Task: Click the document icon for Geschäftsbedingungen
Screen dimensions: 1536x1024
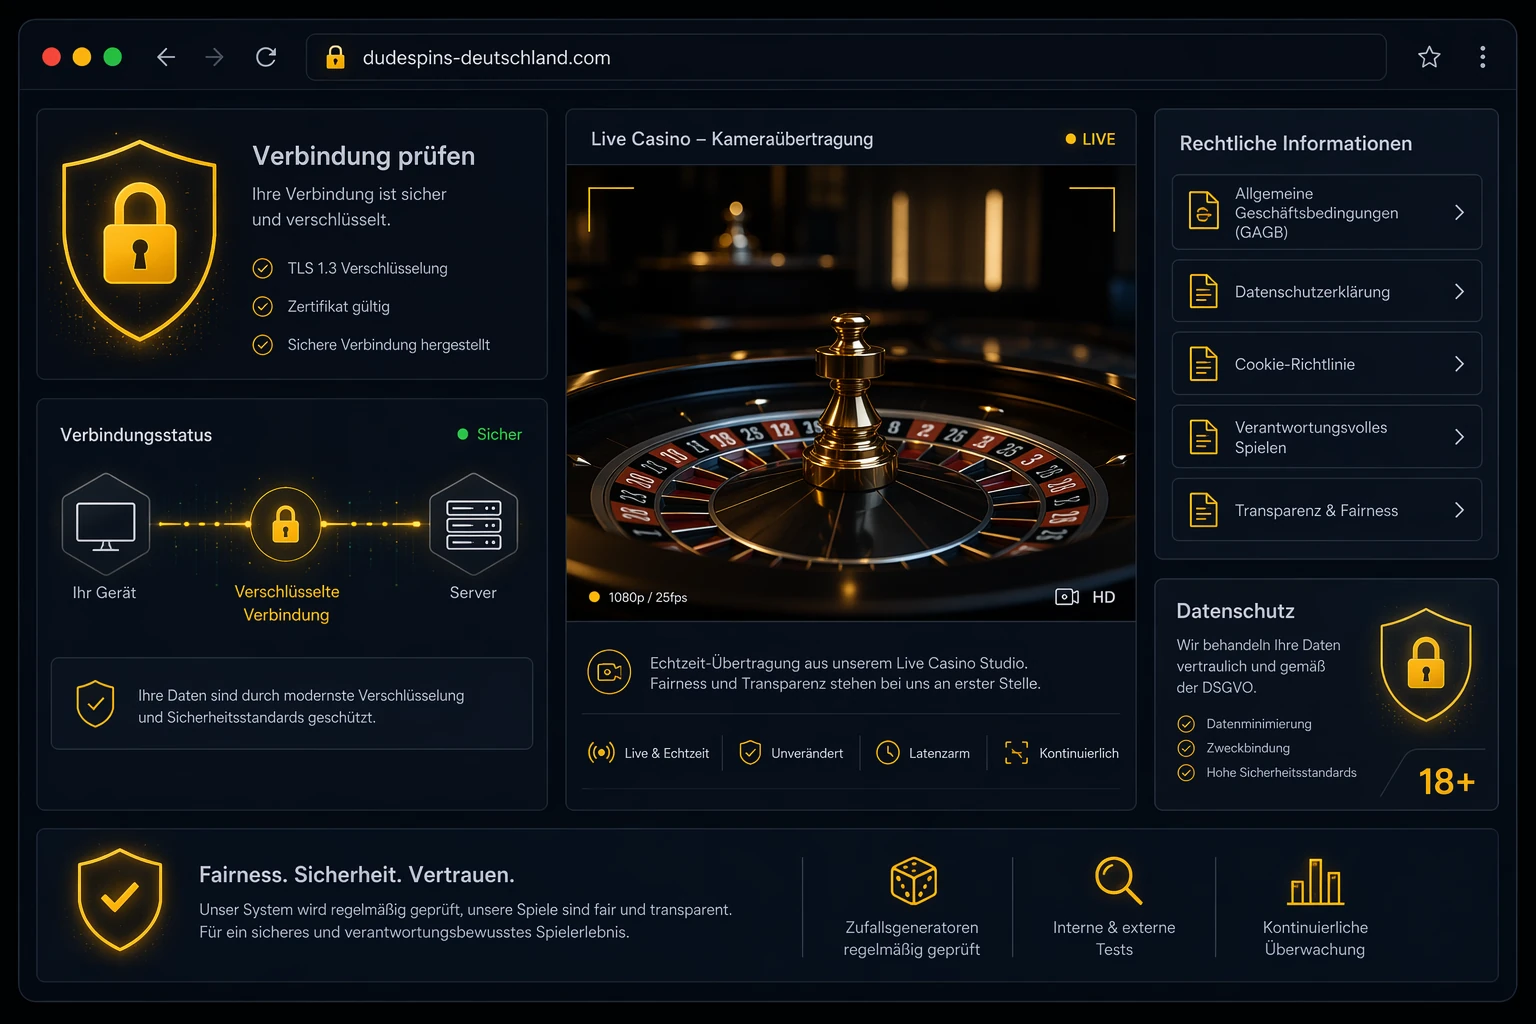Action: point(1204,211)
